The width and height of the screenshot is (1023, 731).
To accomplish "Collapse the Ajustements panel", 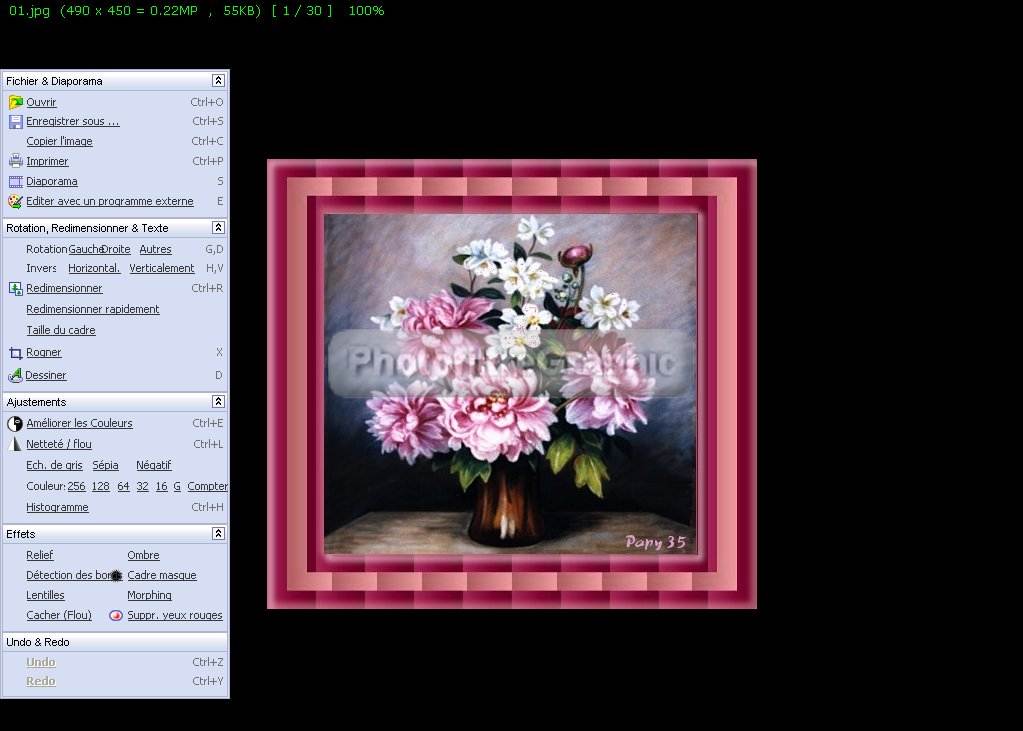I will click(218, 402).
